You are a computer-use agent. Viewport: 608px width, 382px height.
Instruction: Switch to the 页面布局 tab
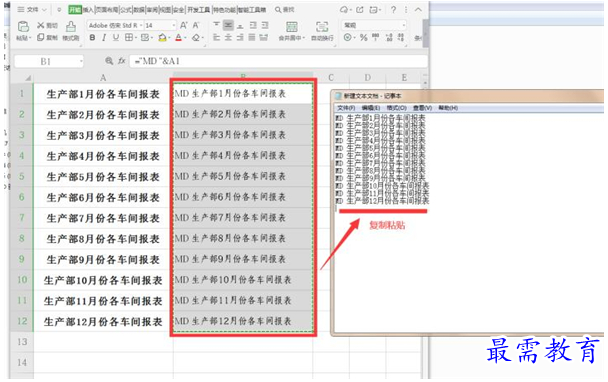[x=107, y=10]
